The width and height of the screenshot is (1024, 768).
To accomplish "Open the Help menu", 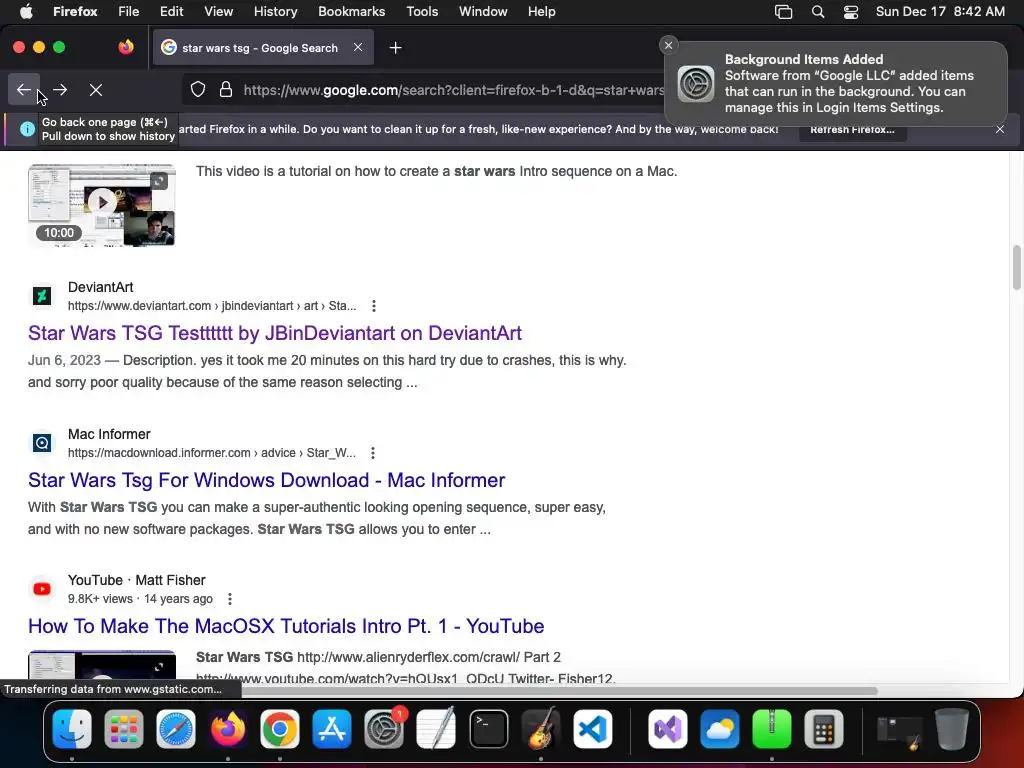I will 541,11.
